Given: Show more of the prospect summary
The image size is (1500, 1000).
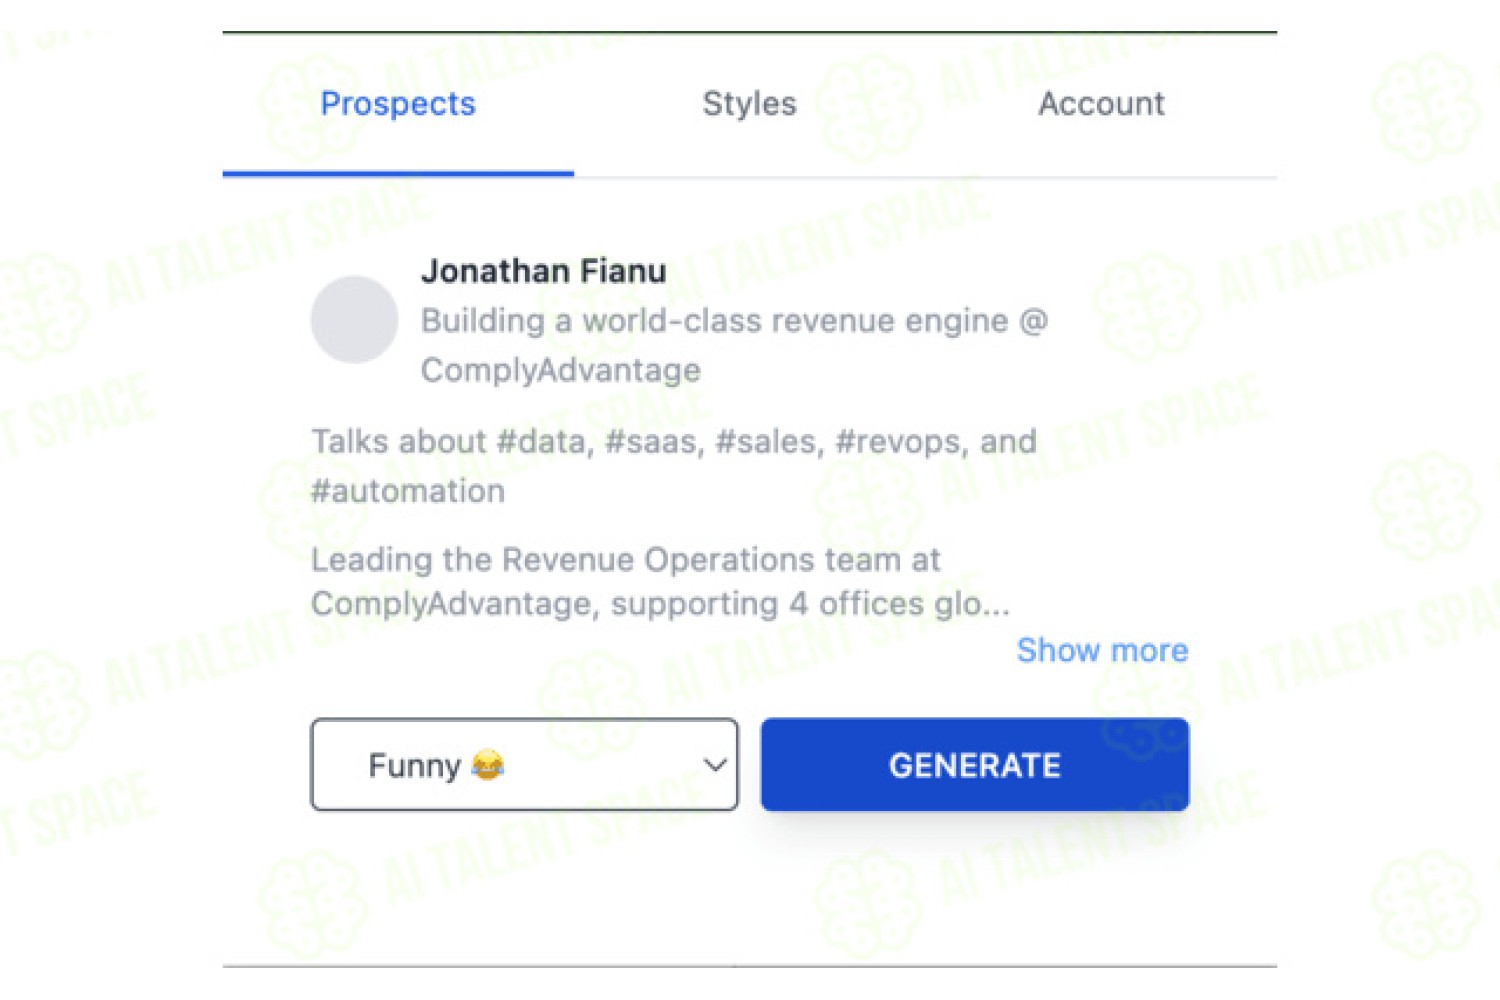Looking at the screenshot, I should point(1102,651).
